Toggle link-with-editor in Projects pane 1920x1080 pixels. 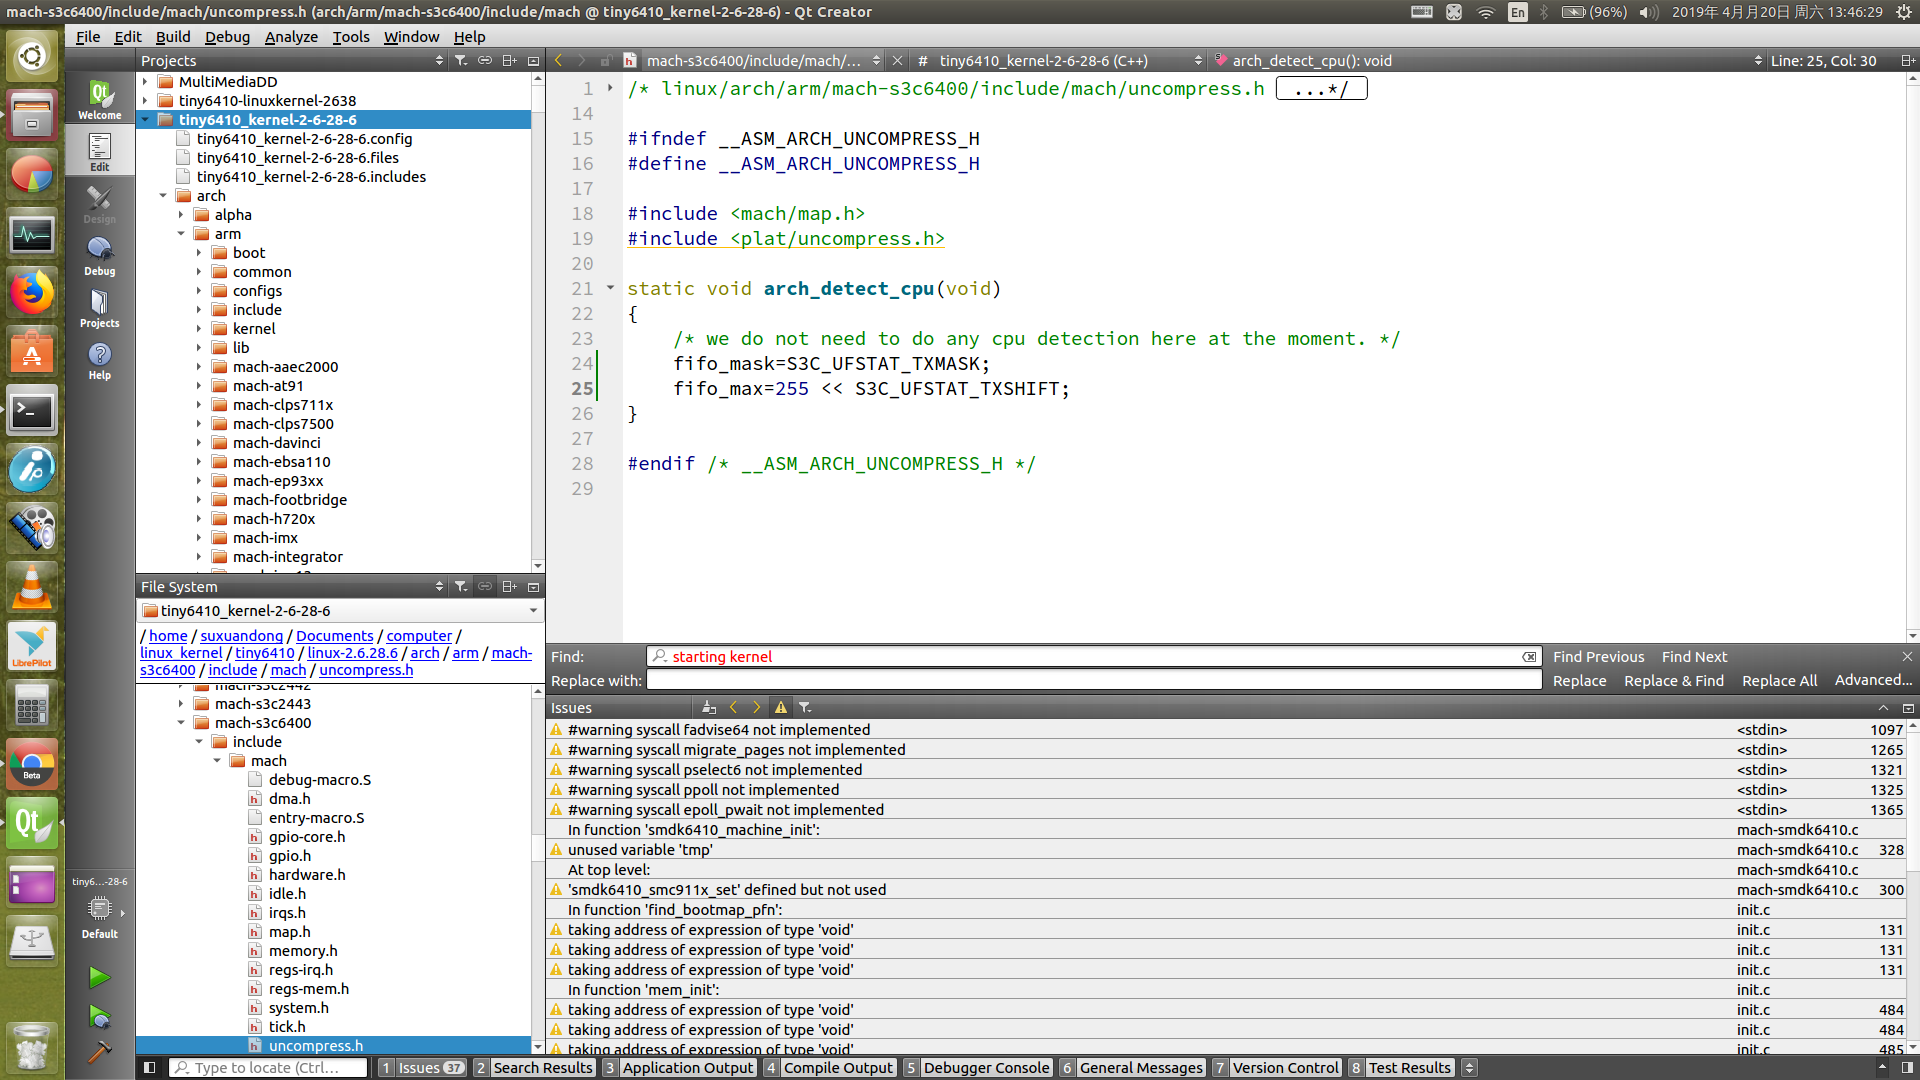click(485, 61)
